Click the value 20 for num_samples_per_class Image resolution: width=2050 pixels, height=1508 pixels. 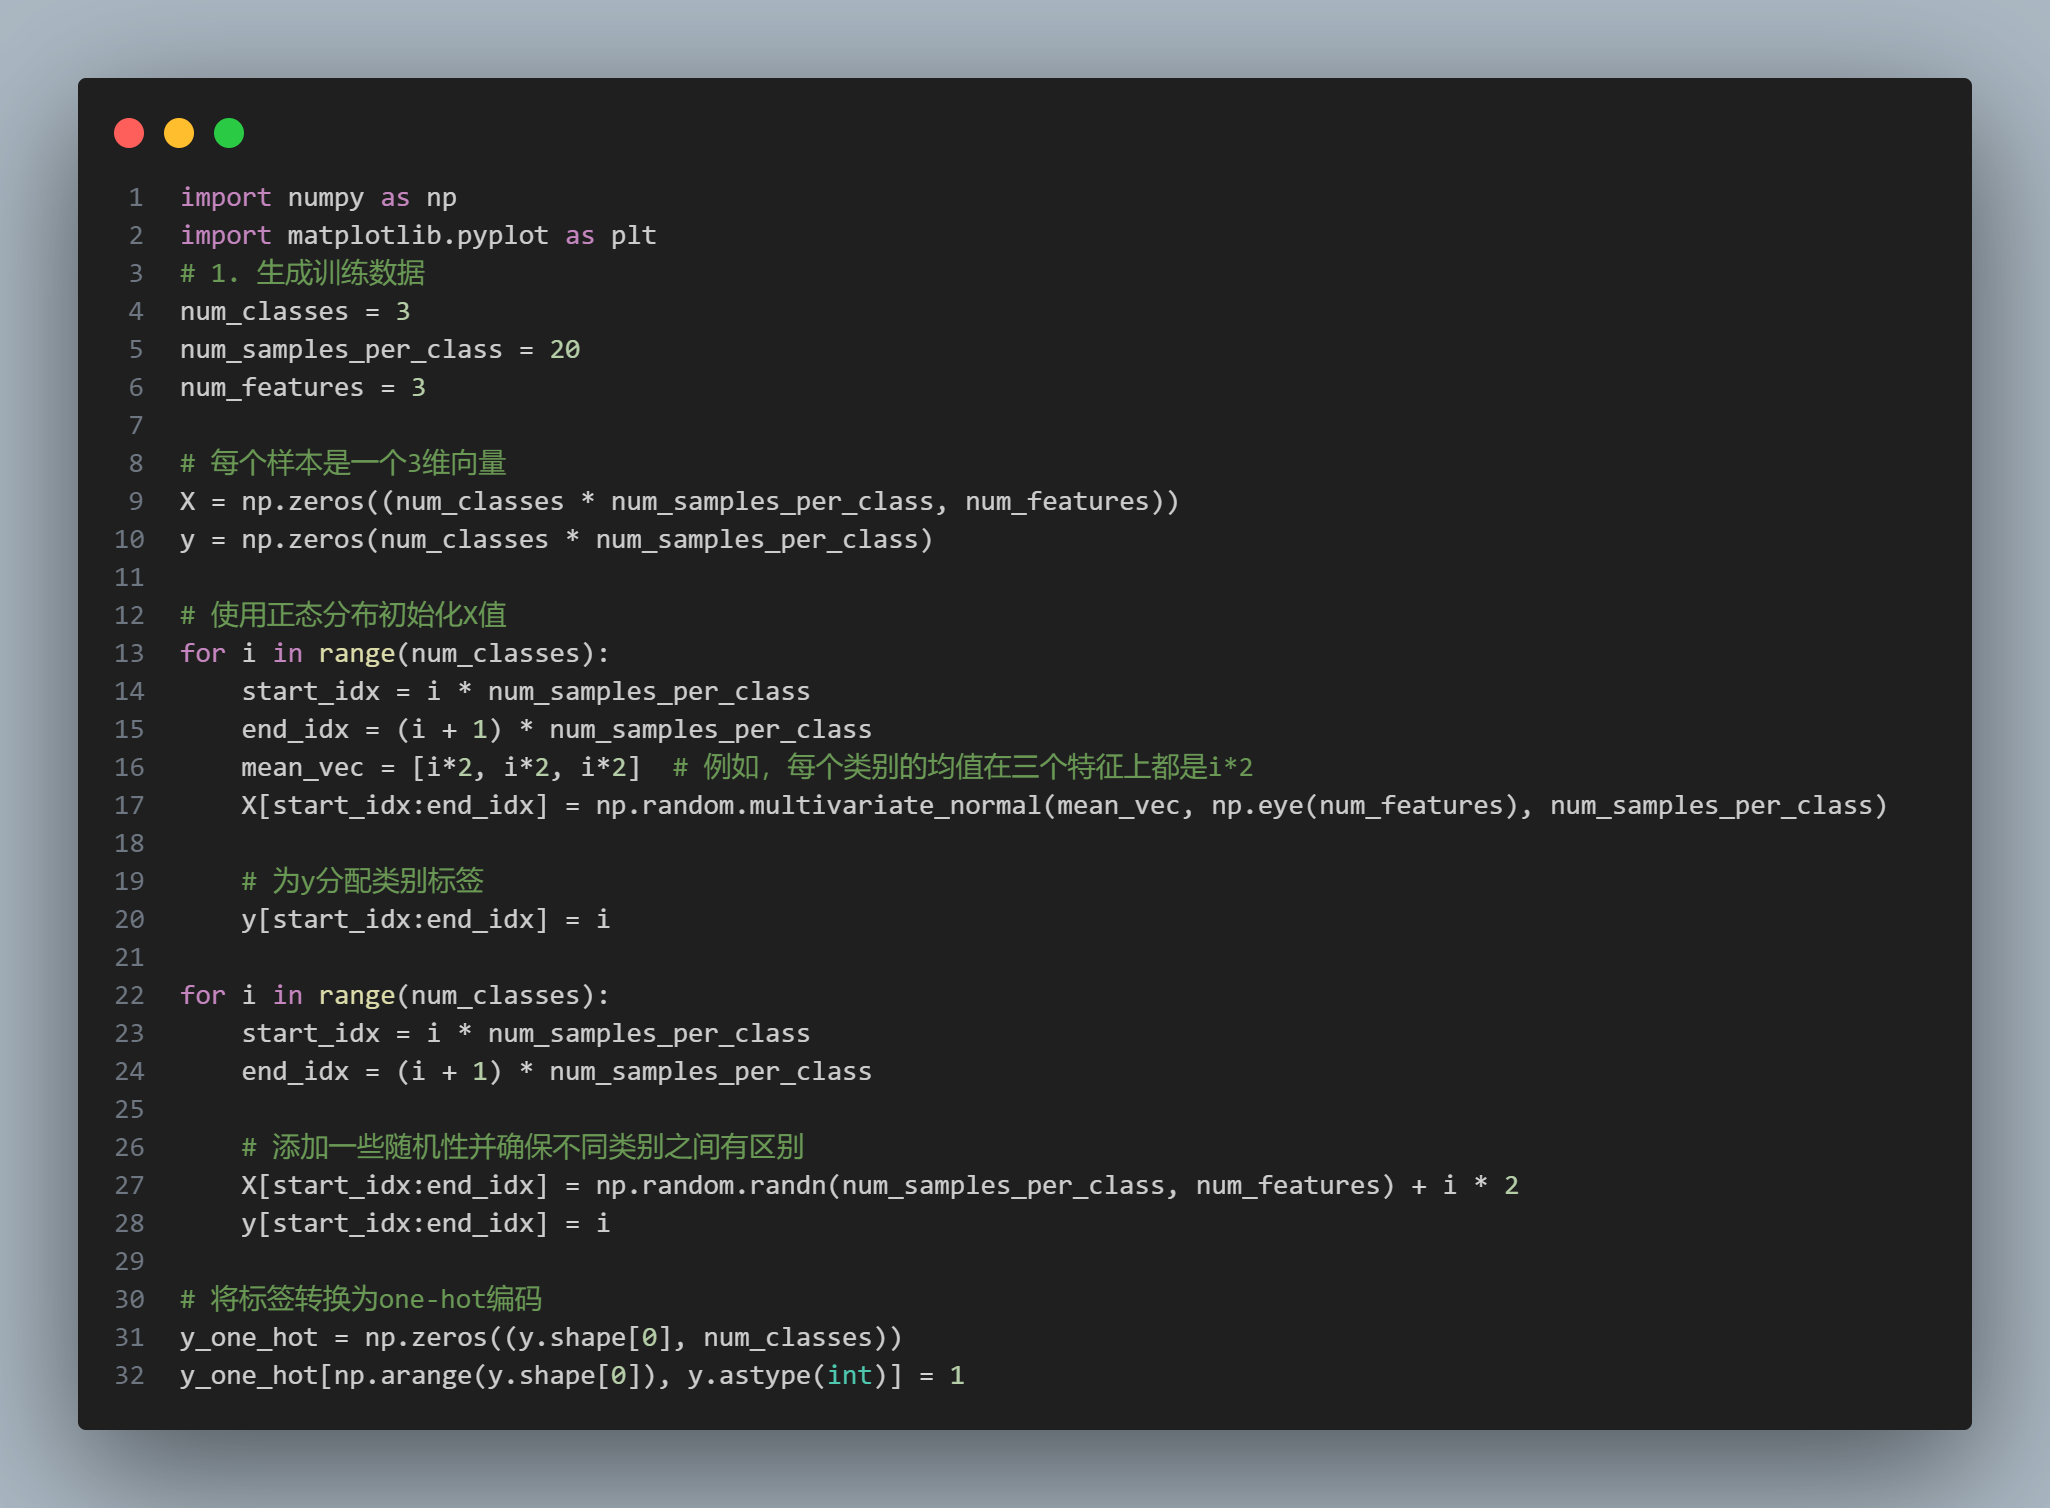pos(564,350)
